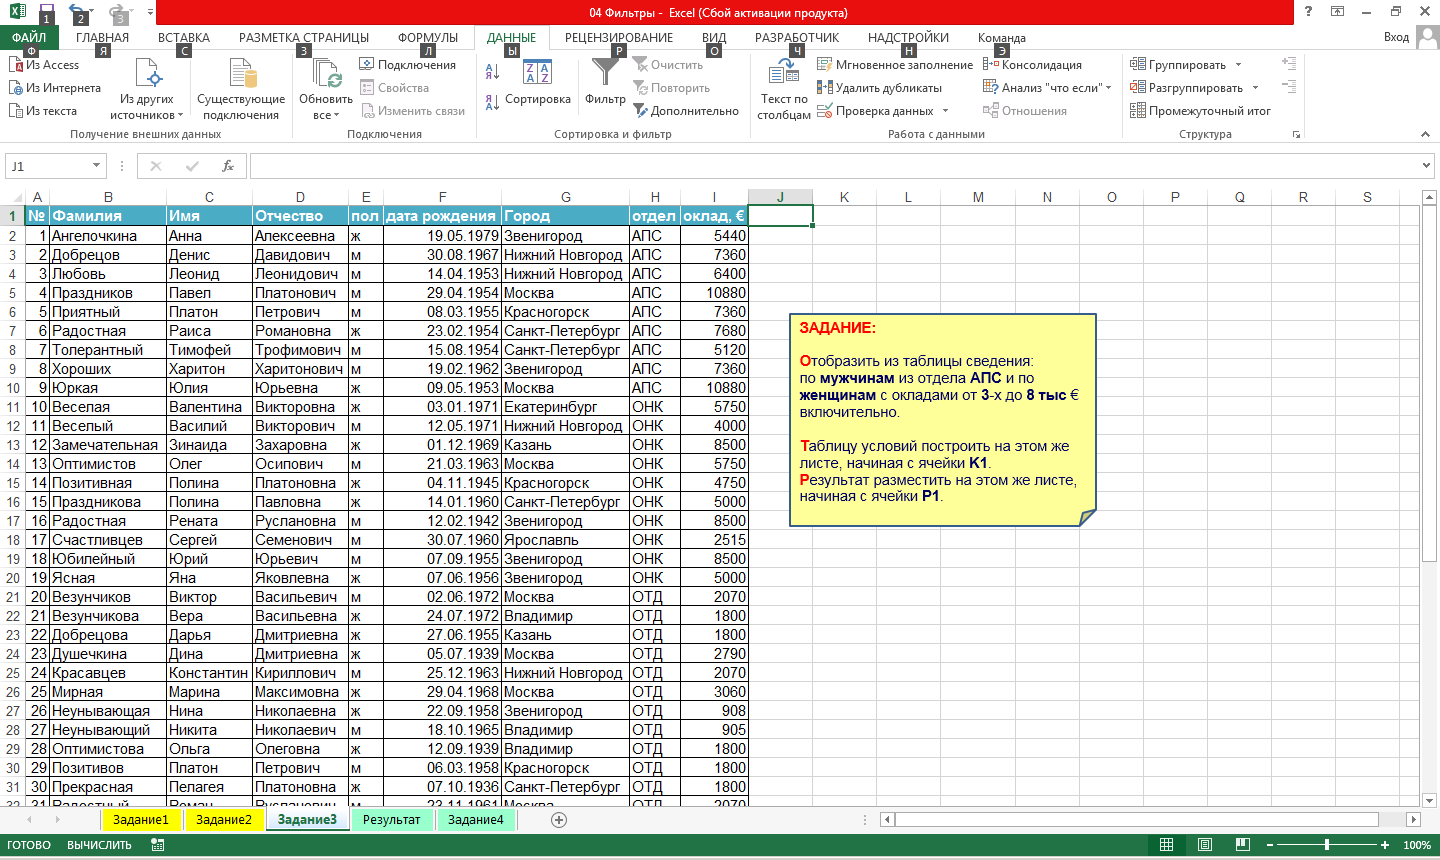The height and width of the screenshot is (860, 1440).
Task: Open Структура group dialog launcher
Action: pyautogui.click(x=1297, y=134)
